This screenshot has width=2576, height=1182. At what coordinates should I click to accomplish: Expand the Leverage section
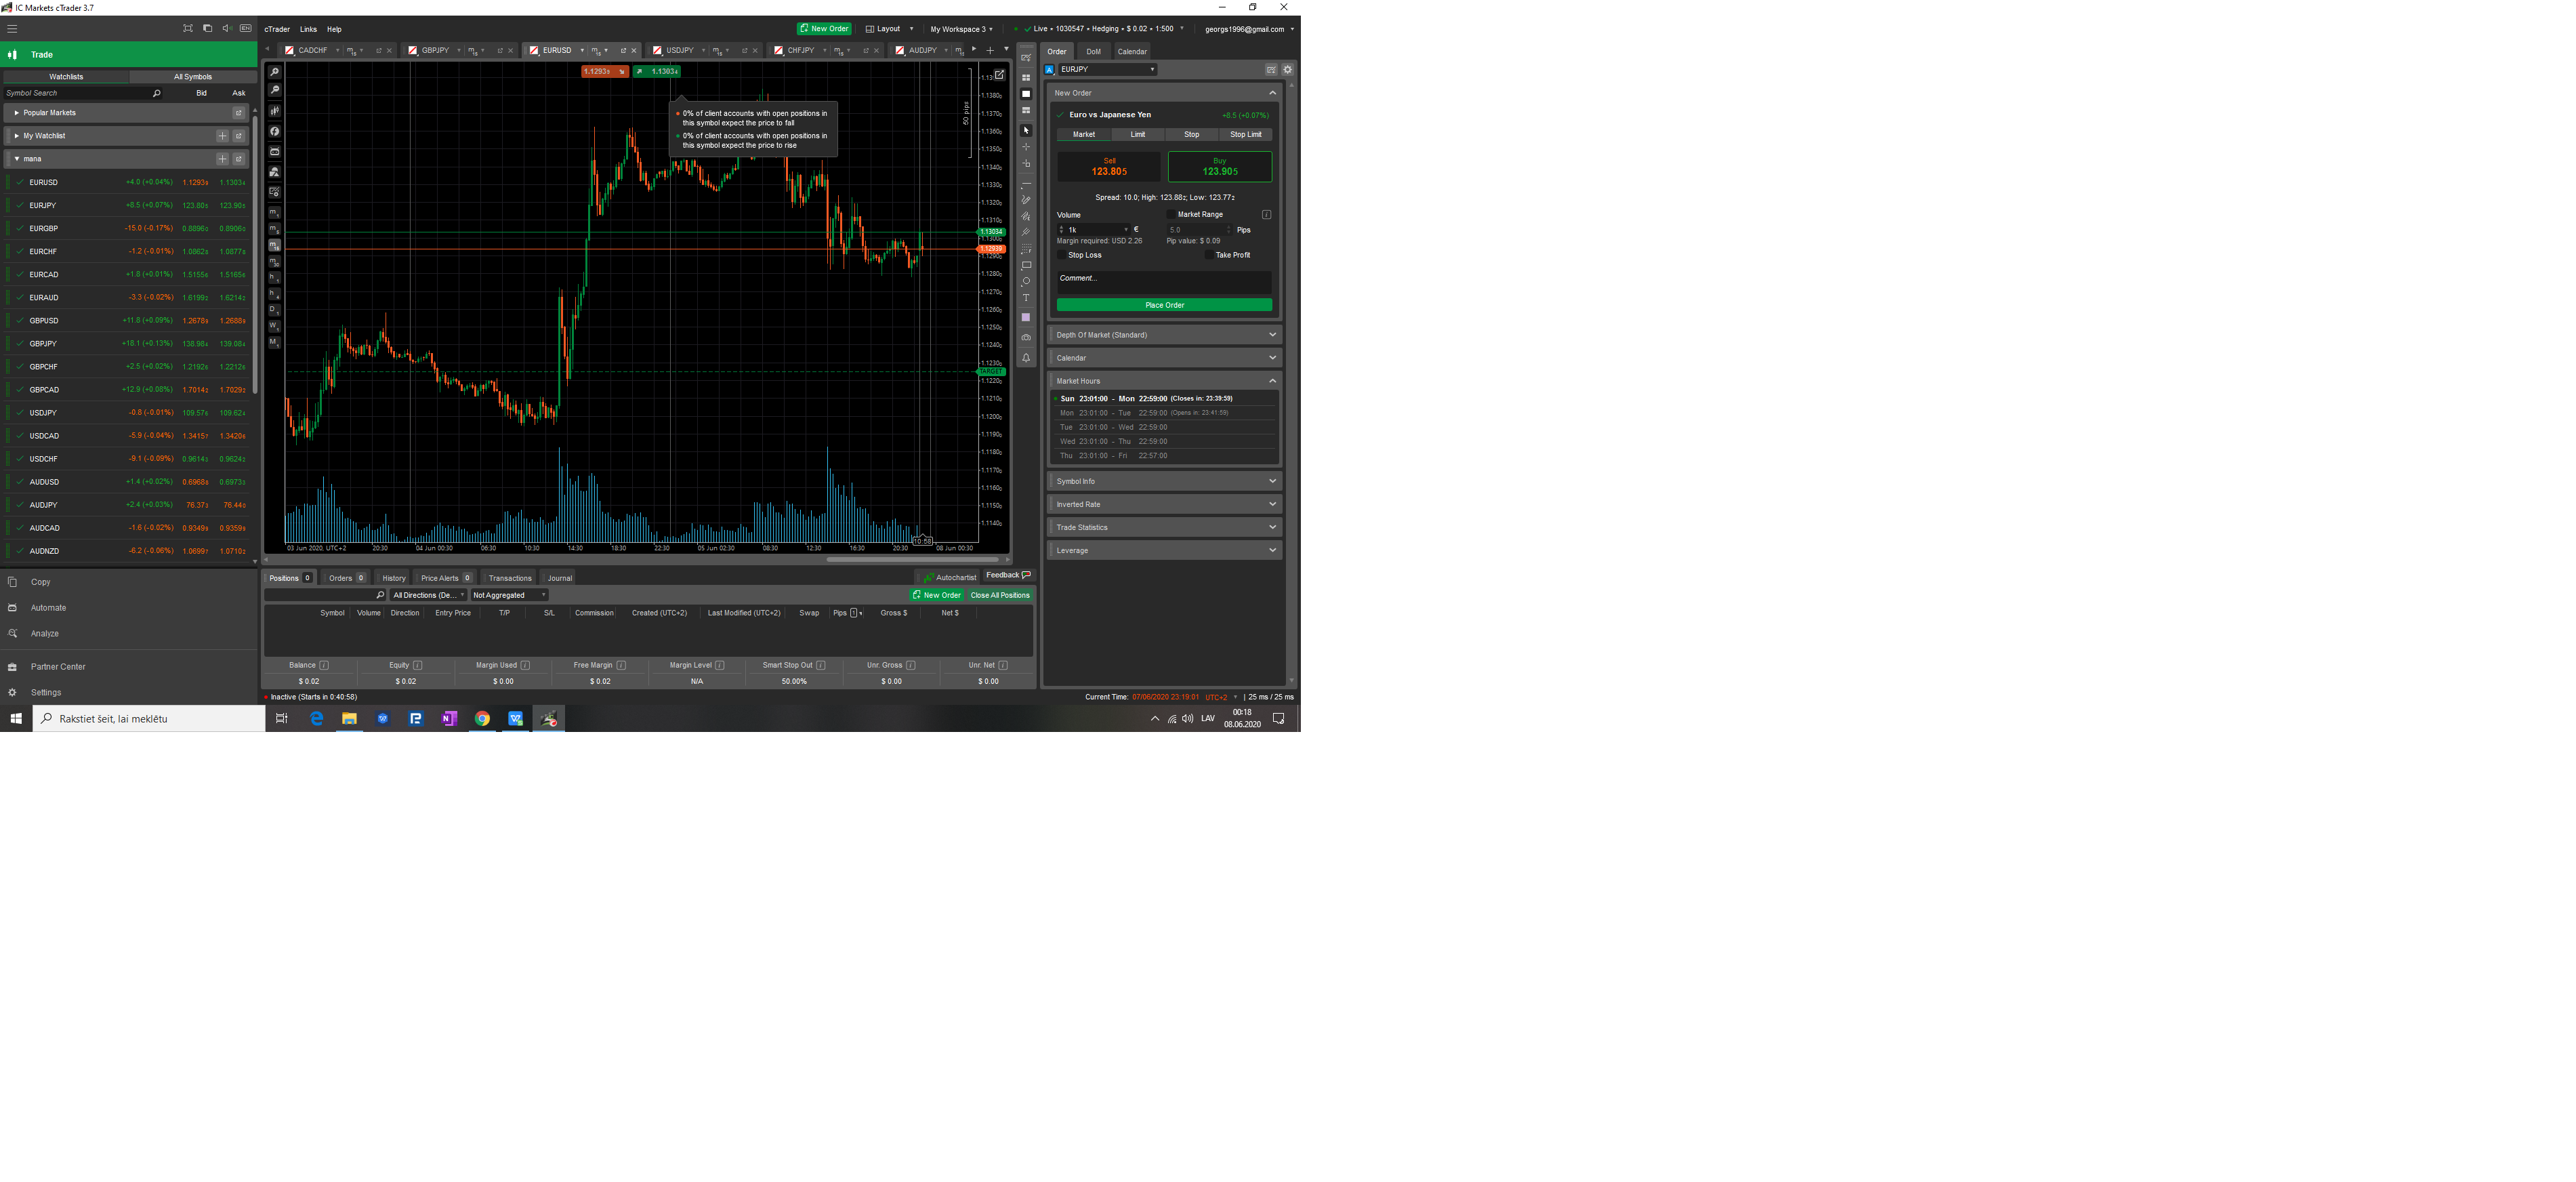[x=1165, y=550]
